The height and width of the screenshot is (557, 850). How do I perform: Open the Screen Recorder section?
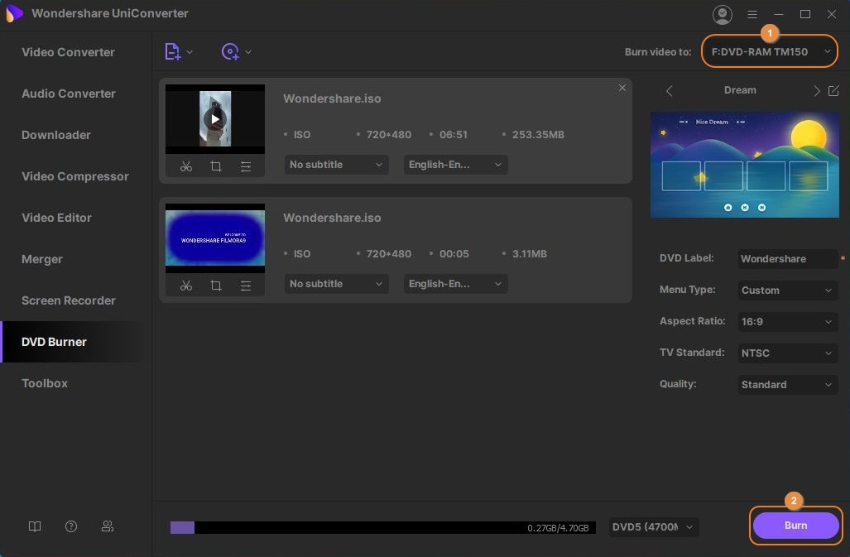pos(69,300)
